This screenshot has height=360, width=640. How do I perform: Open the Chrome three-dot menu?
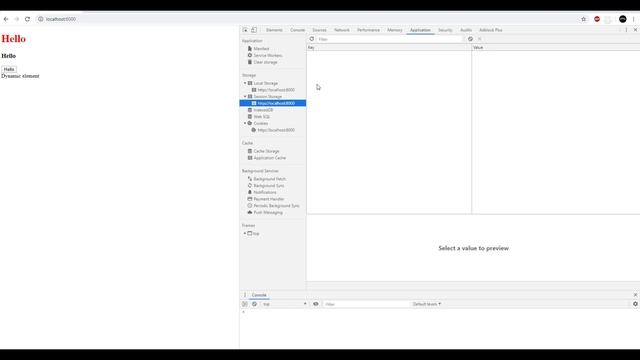[633, 19]
